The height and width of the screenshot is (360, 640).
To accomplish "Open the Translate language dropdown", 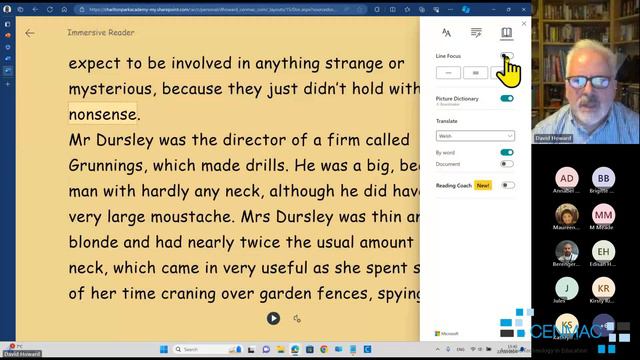I will point(475,136).
